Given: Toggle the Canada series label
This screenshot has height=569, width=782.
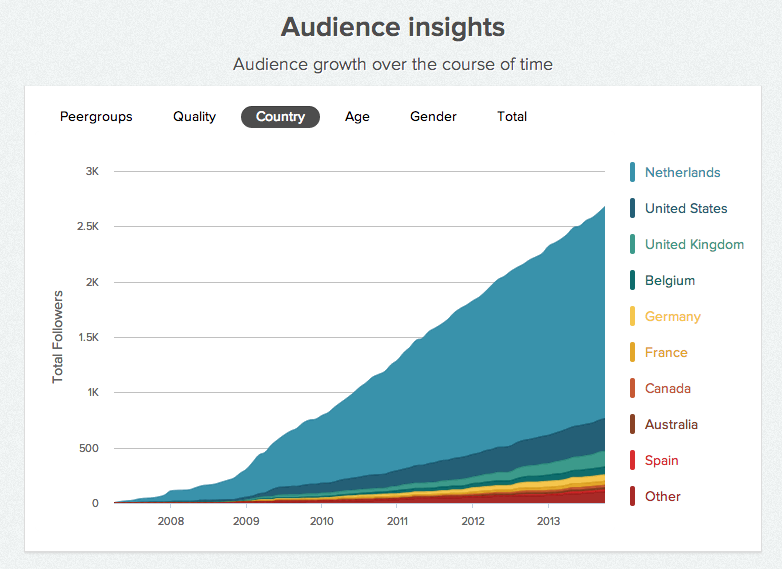Looking at the screenshot, I should 668,388.
